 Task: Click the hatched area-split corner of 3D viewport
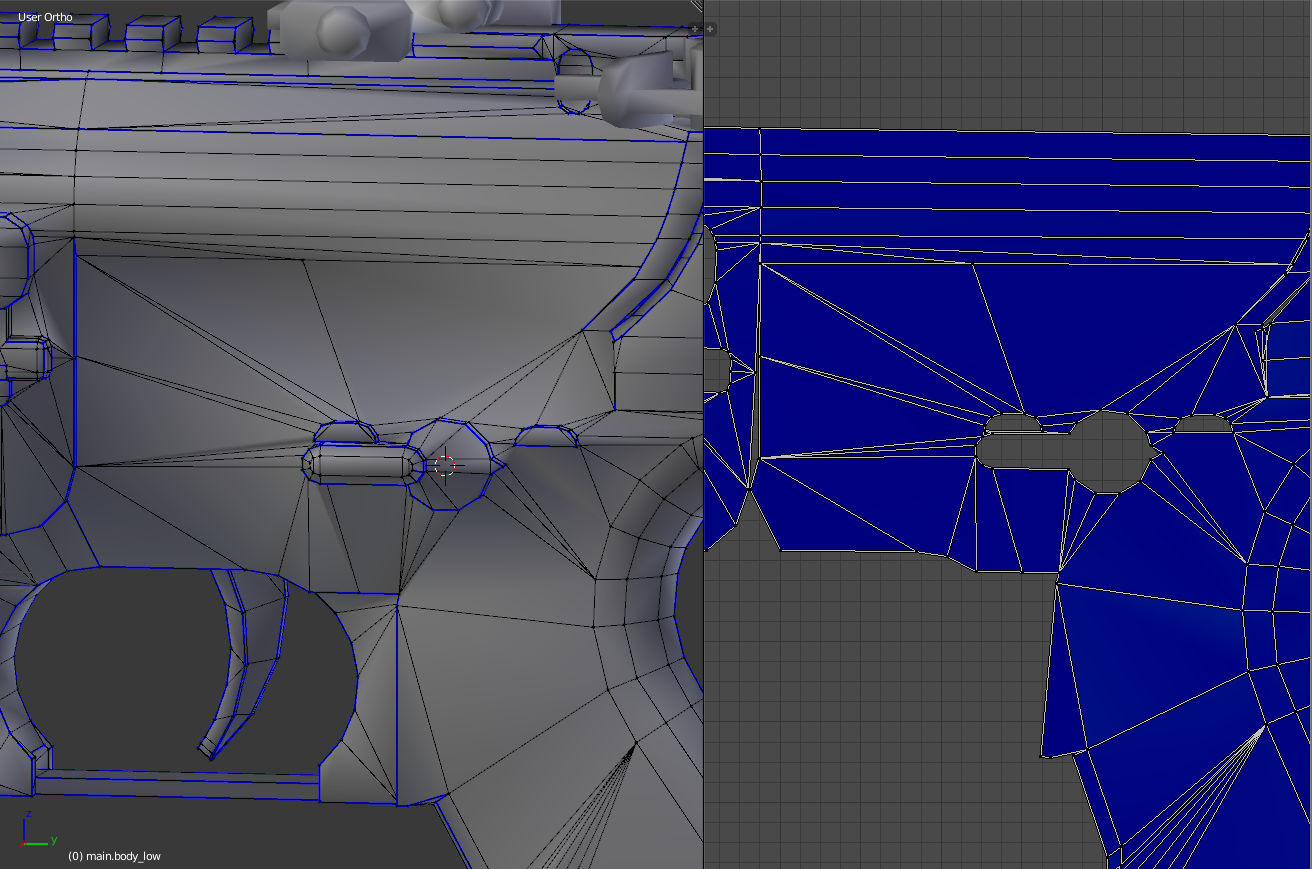click(697, 6)
